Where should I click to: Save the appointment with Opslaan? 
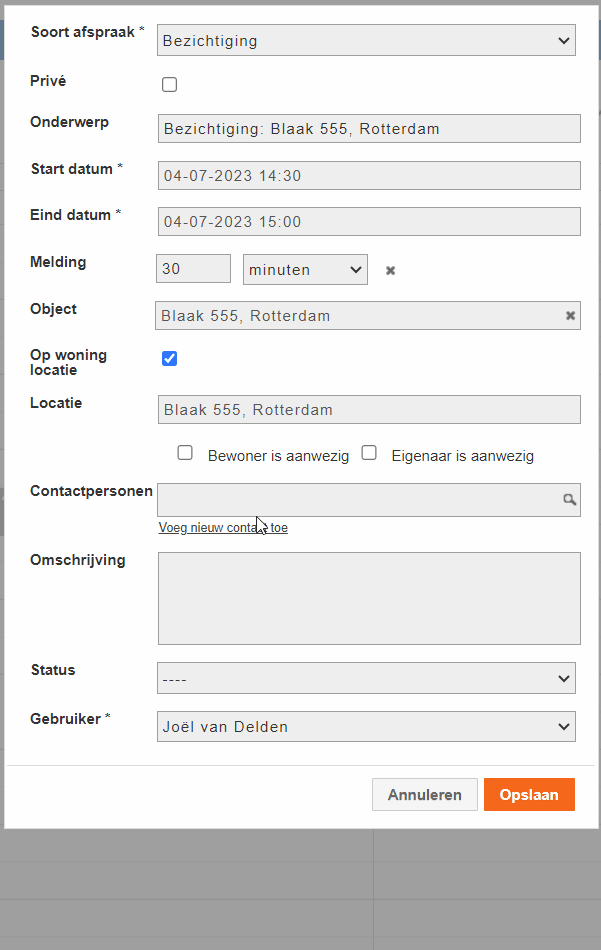529,794
